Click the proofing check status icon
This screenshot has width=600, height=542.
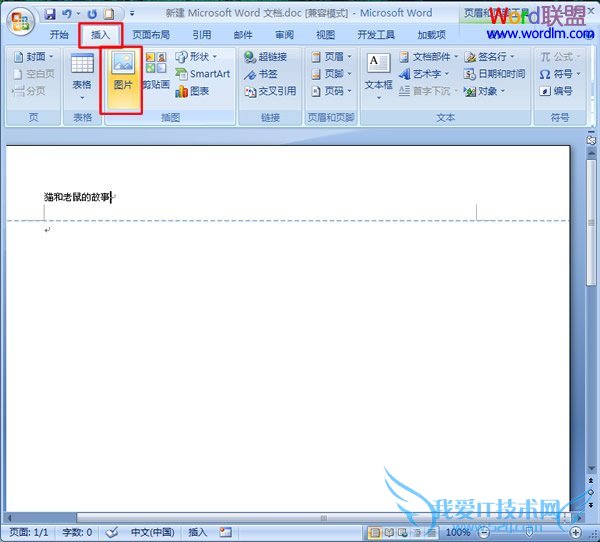[112, 532]
